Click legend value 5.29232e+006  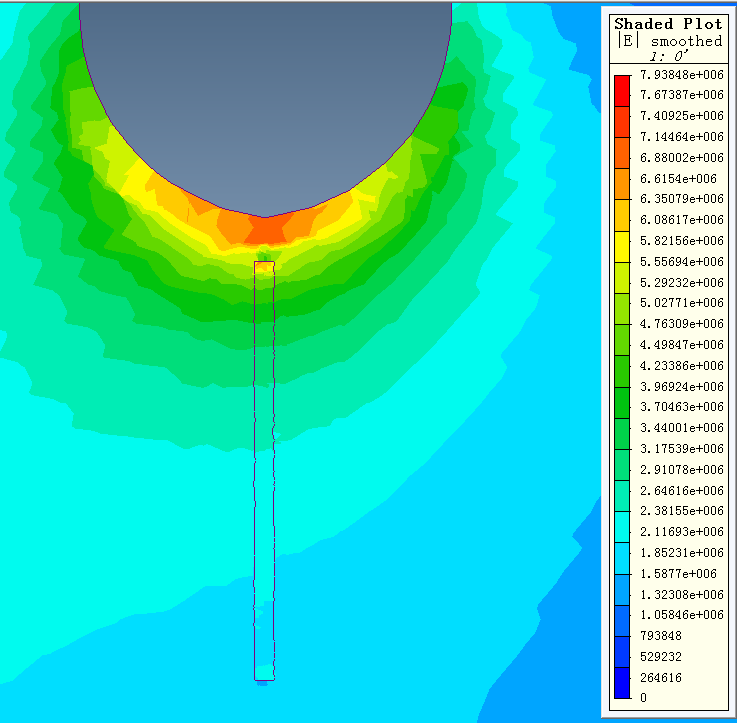point(682,283)
